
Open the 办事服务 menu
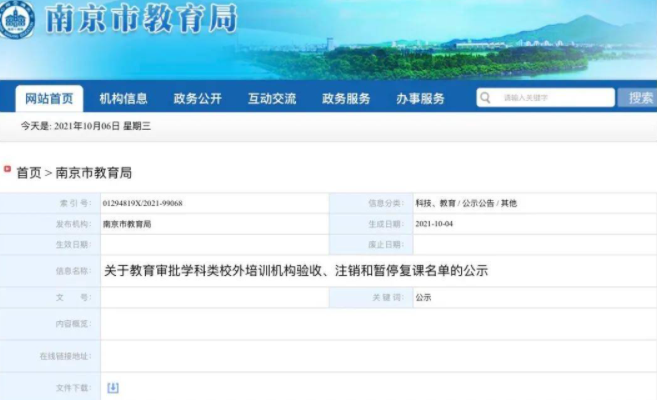click(x=420, y=98)
